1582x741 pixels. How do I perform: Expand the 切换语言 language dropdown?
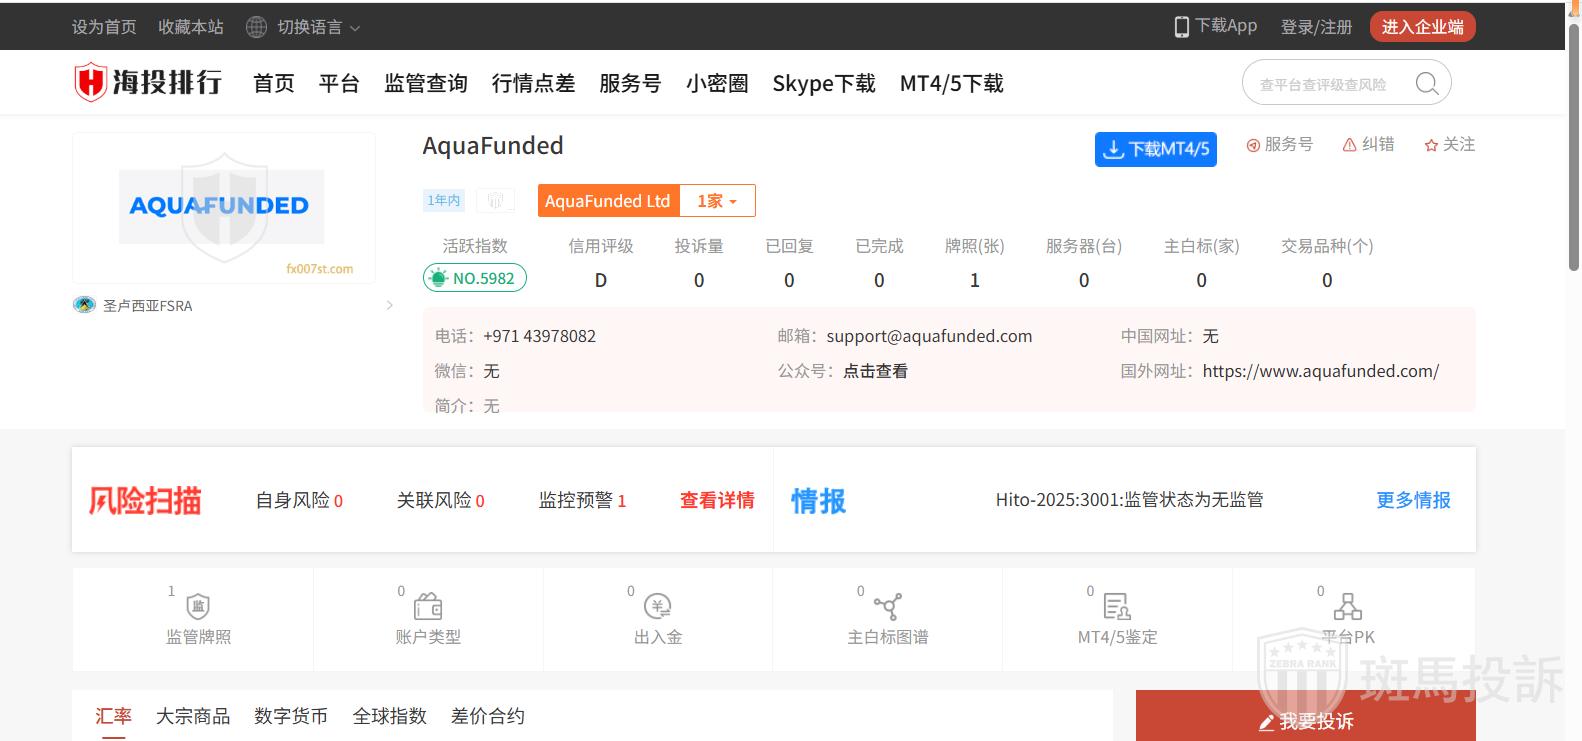[x=304, y=27]
